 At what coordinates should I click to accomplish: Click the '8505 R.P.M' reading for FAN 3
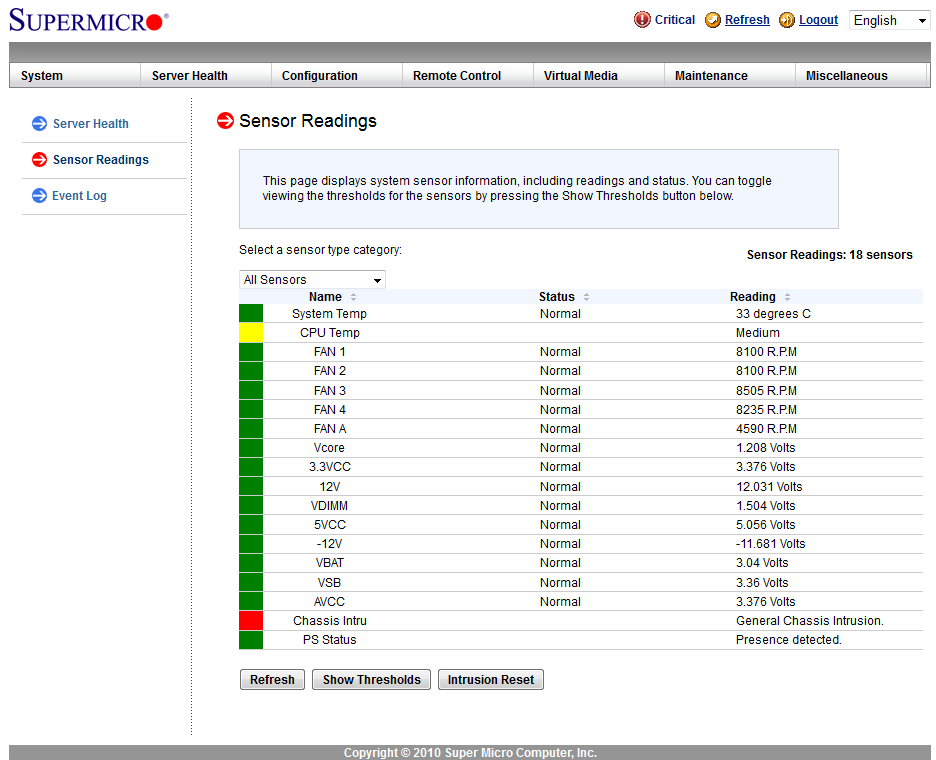[766, 390]
